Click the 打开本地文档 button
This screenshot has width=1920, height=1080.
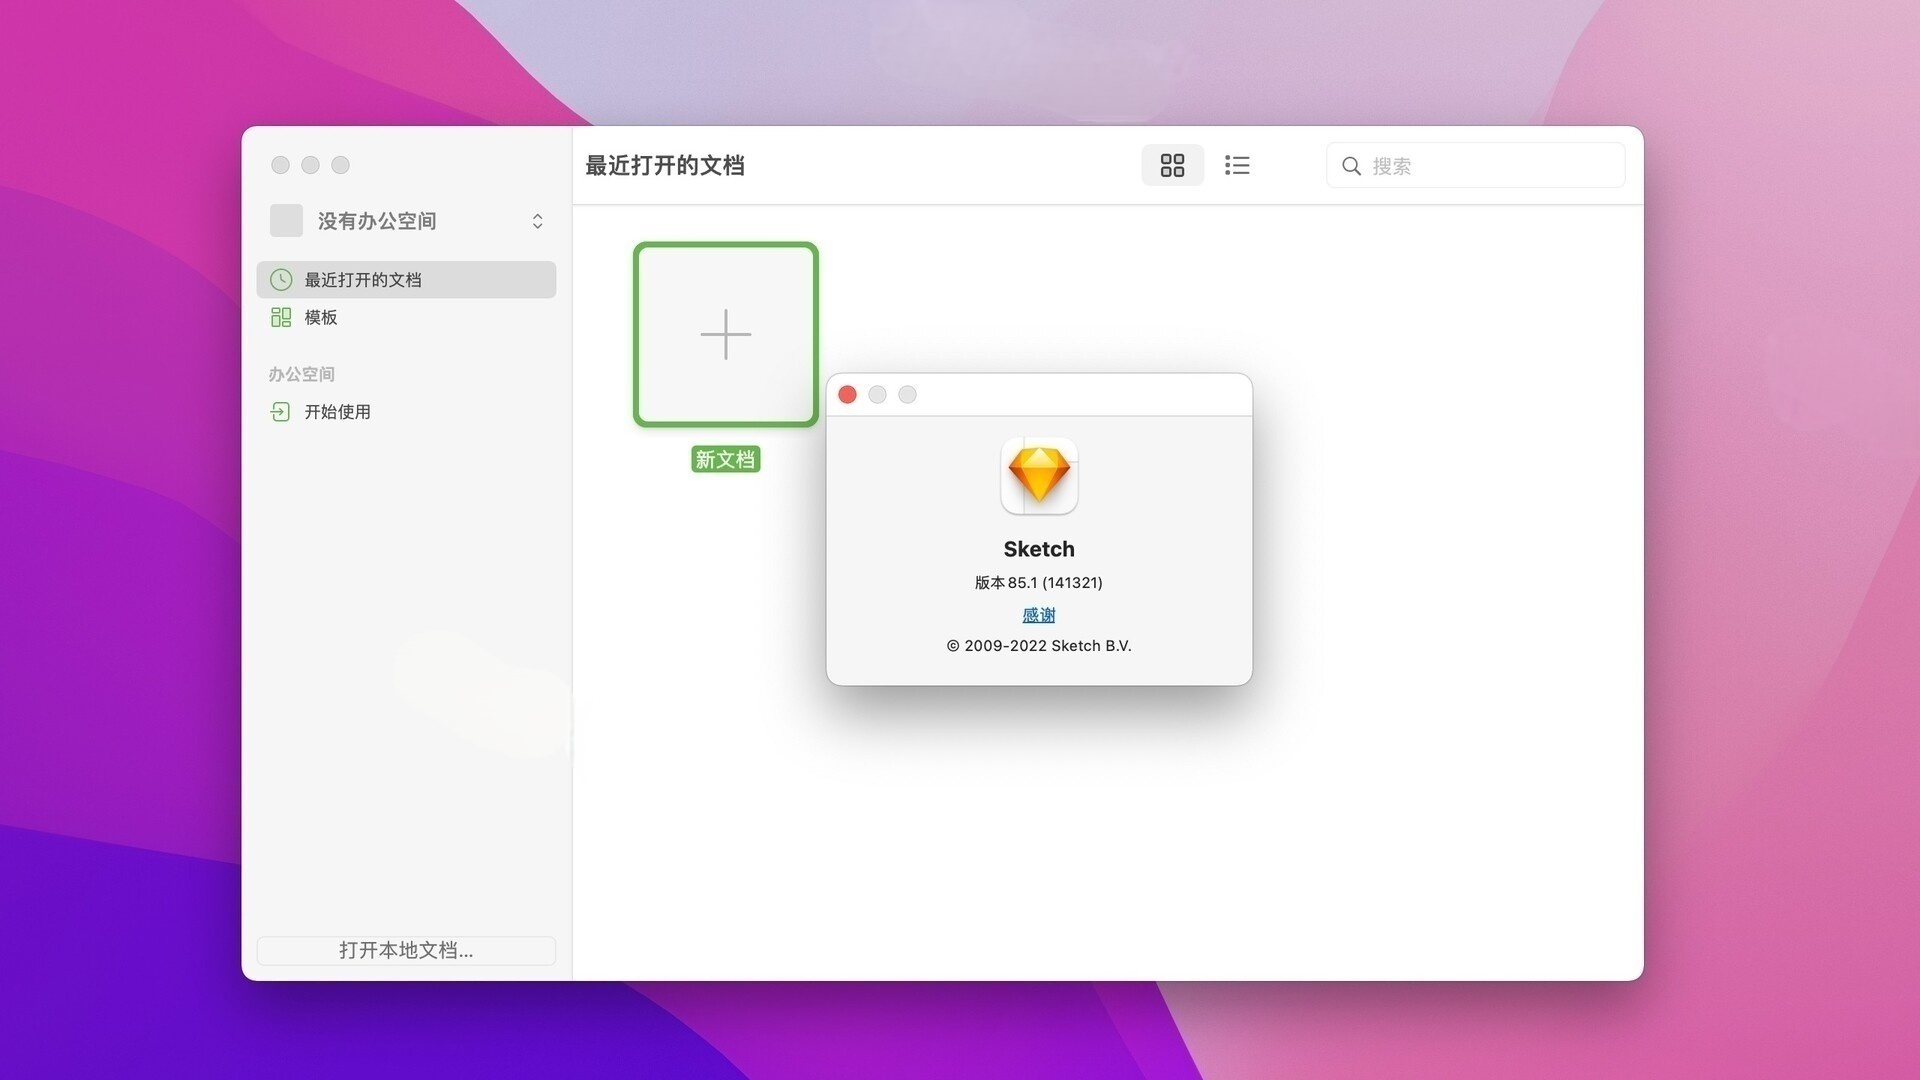coord(406,950)
